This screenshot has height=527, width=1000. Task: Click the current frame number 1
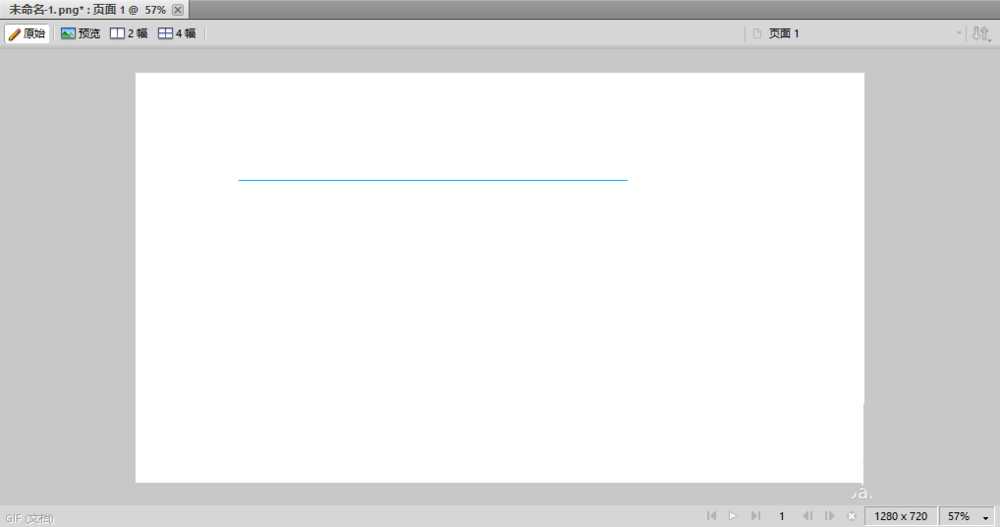781,516
